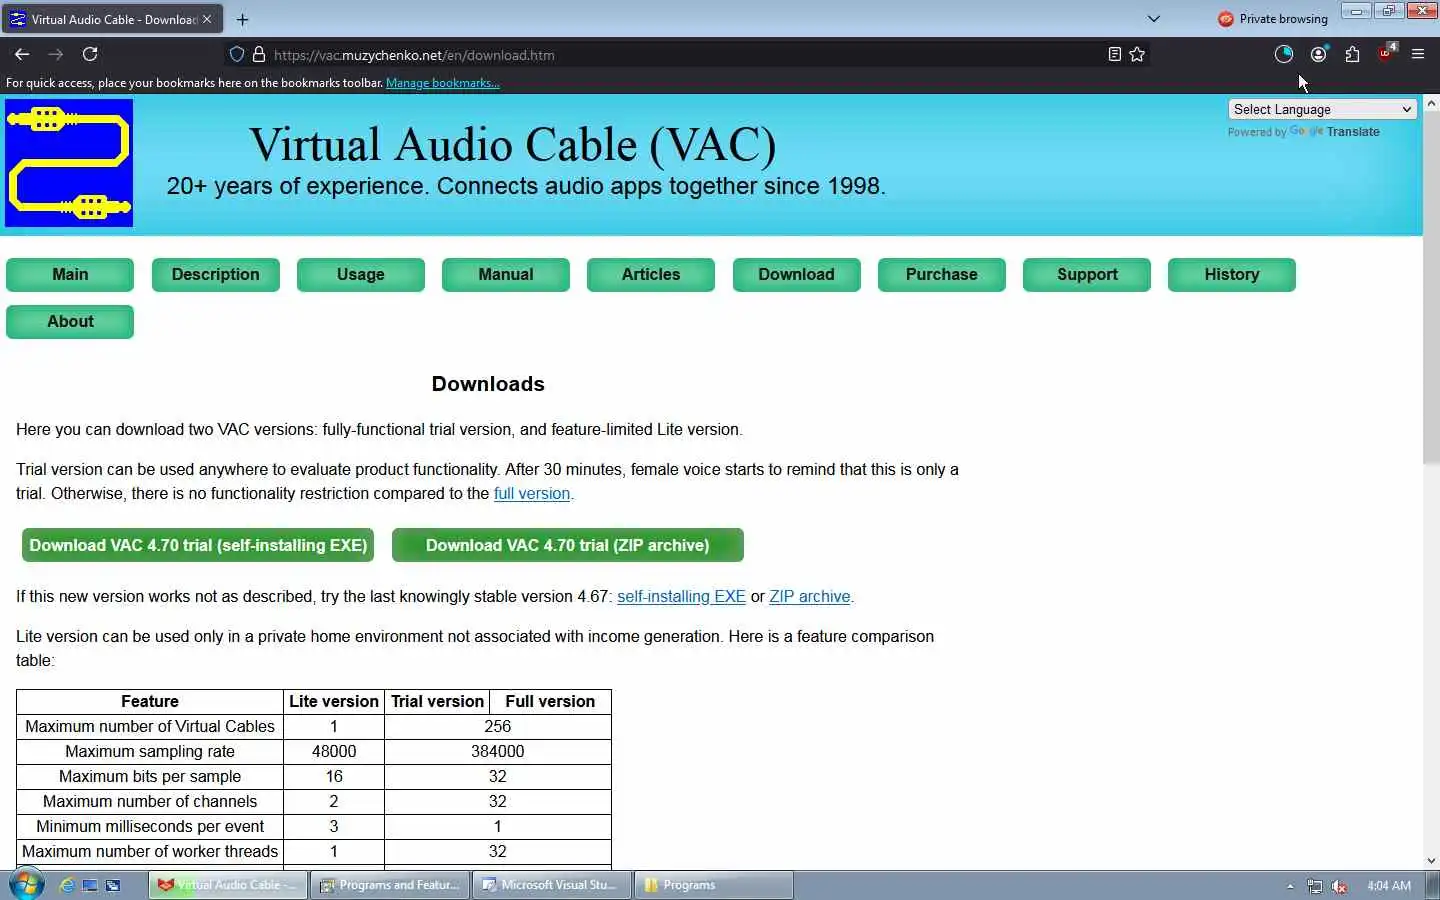The width and height of the screenshot is (1440, 900).
Task: Click the 48000 sampling rate value
Action: [x=334, y=752]
